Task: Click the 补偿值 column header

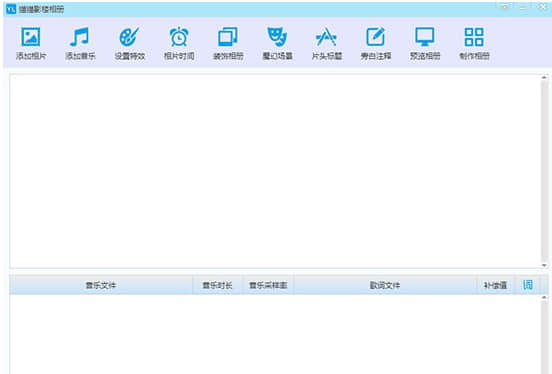Action: [x=495, y=285]
